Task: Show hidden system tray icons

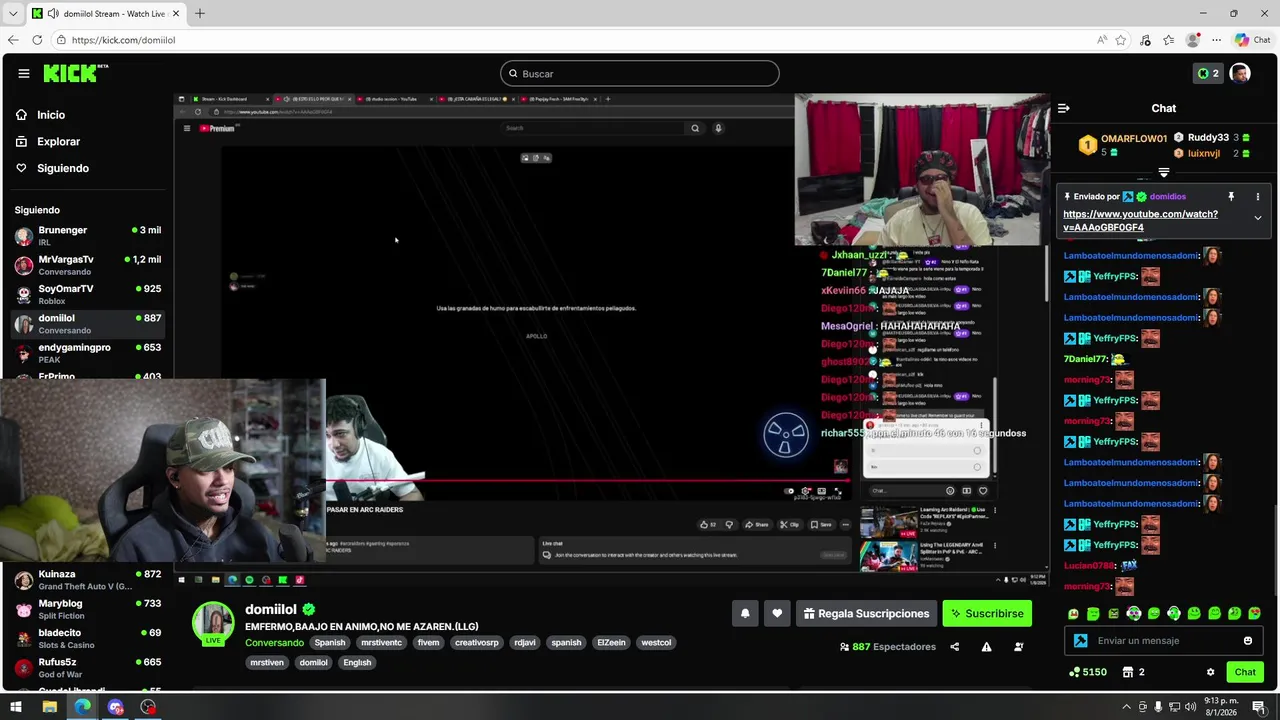Action: [x=1127, y=707]
